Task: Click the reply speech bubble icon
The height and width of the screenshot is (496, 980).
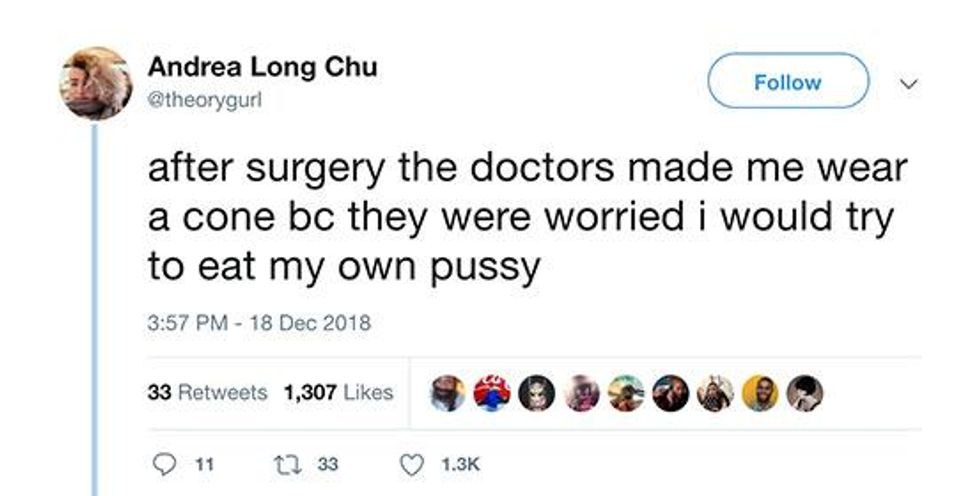Action: tap(164, 465)
